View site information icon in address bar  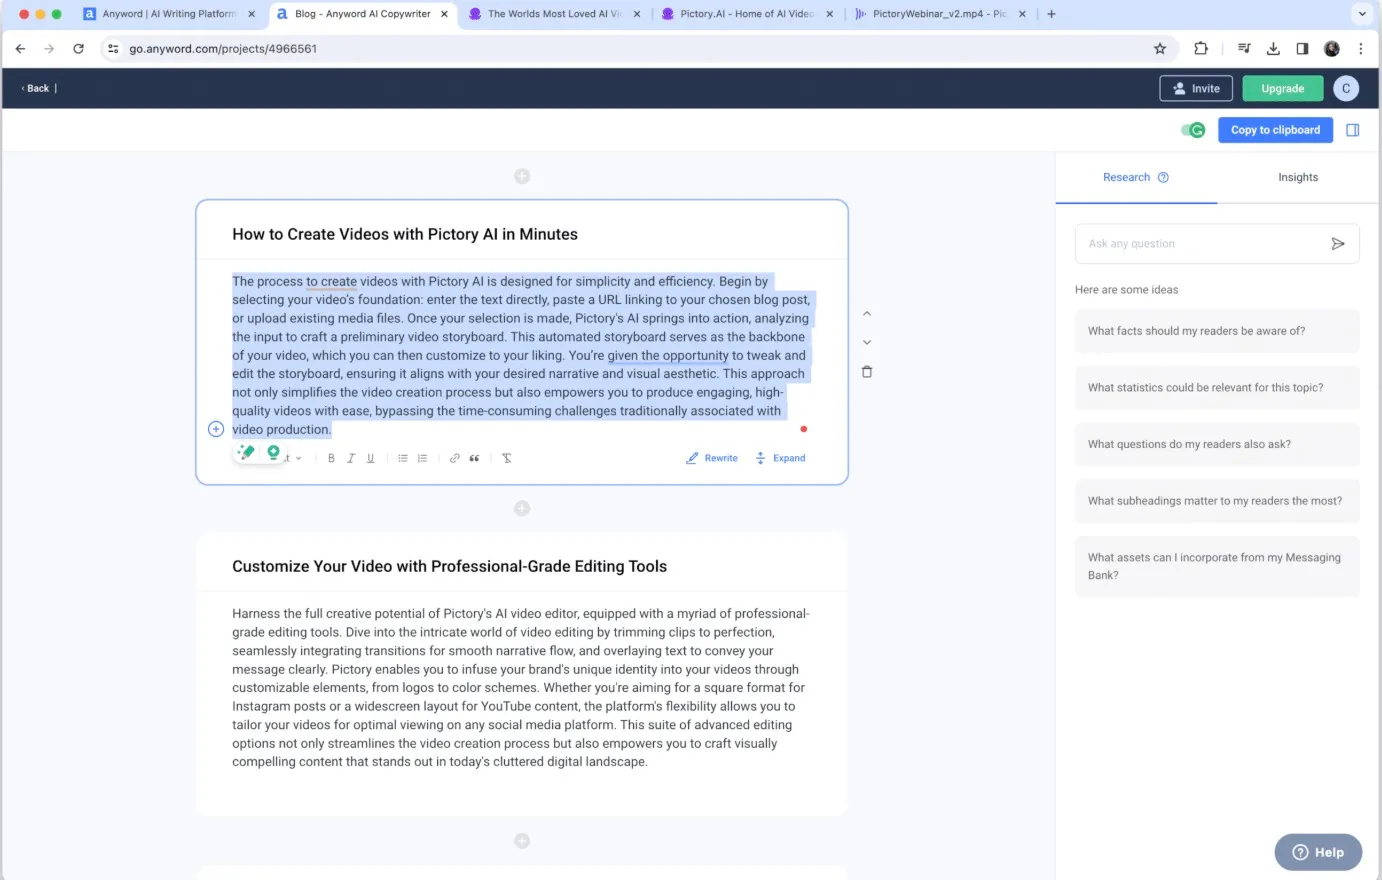pos(113,48)
